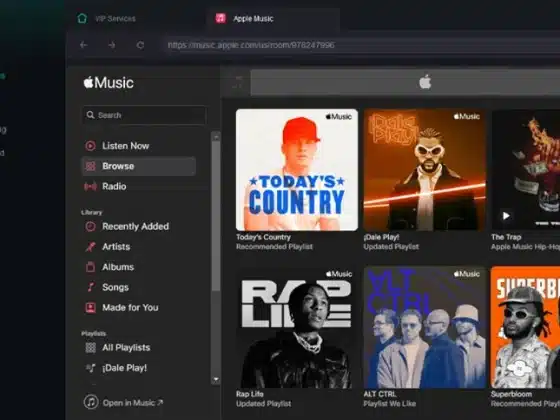Go forward with the forward arrow
This screenshot has width=560, height=420.
click(112, 45)
